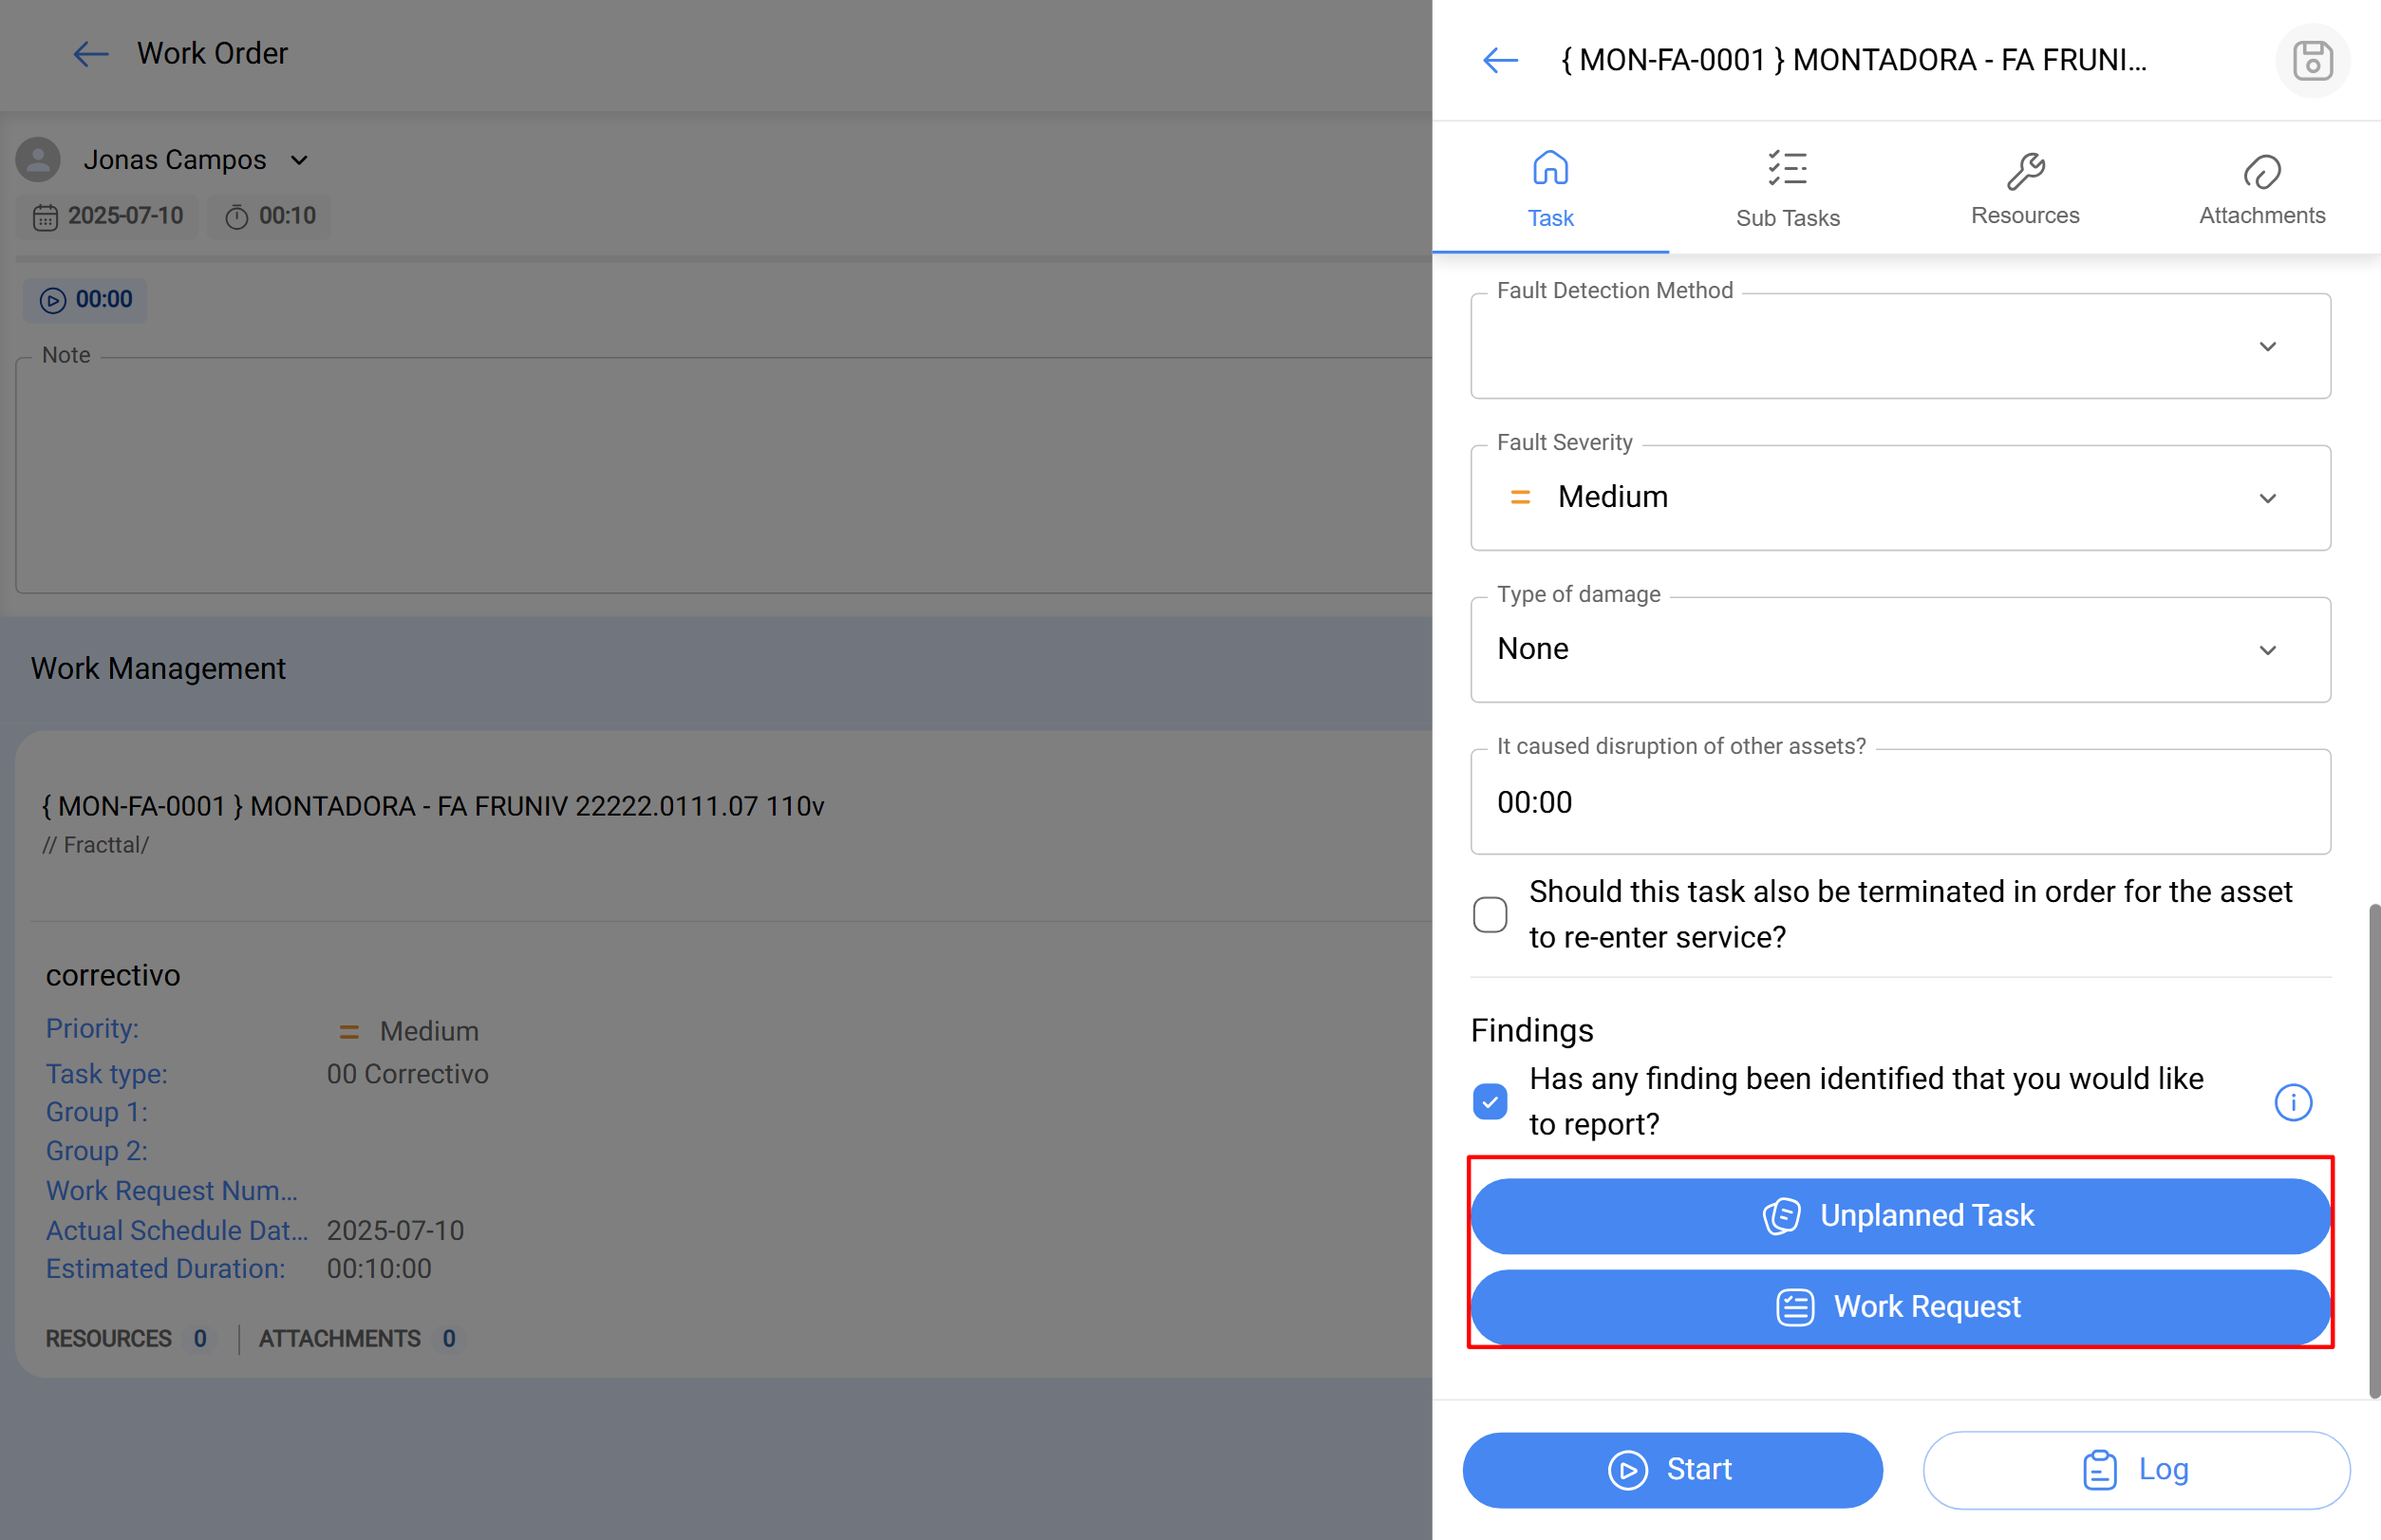The width and height of the screenshot is (2381, 1540).
Task: Click the calendar icon near Jonas Campos
Action: point(45,216)
